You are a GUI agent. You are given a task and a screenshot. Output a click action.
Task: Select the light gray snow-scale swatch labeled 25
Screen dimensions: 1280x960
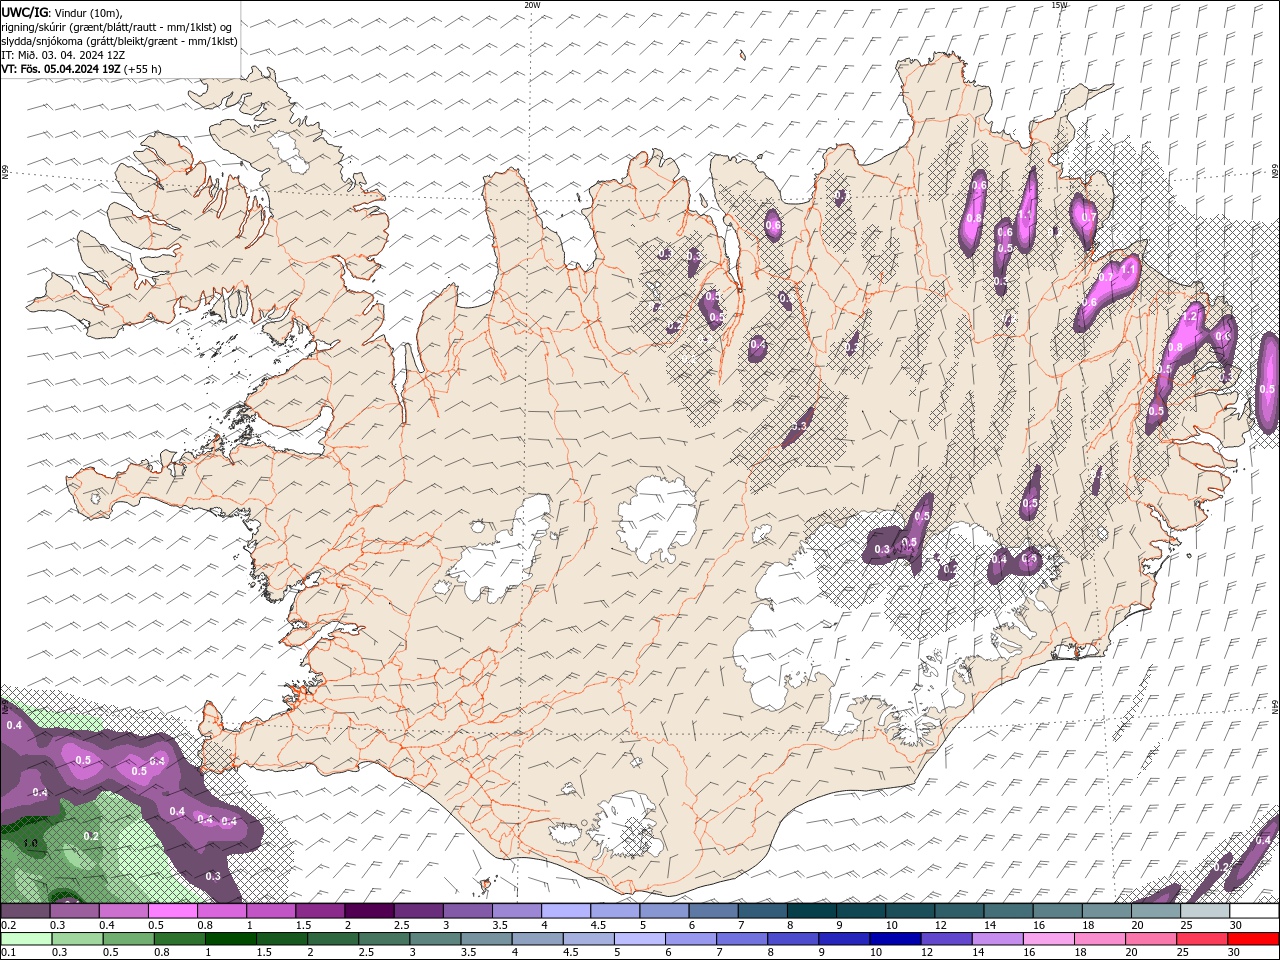pos(1204,911)
